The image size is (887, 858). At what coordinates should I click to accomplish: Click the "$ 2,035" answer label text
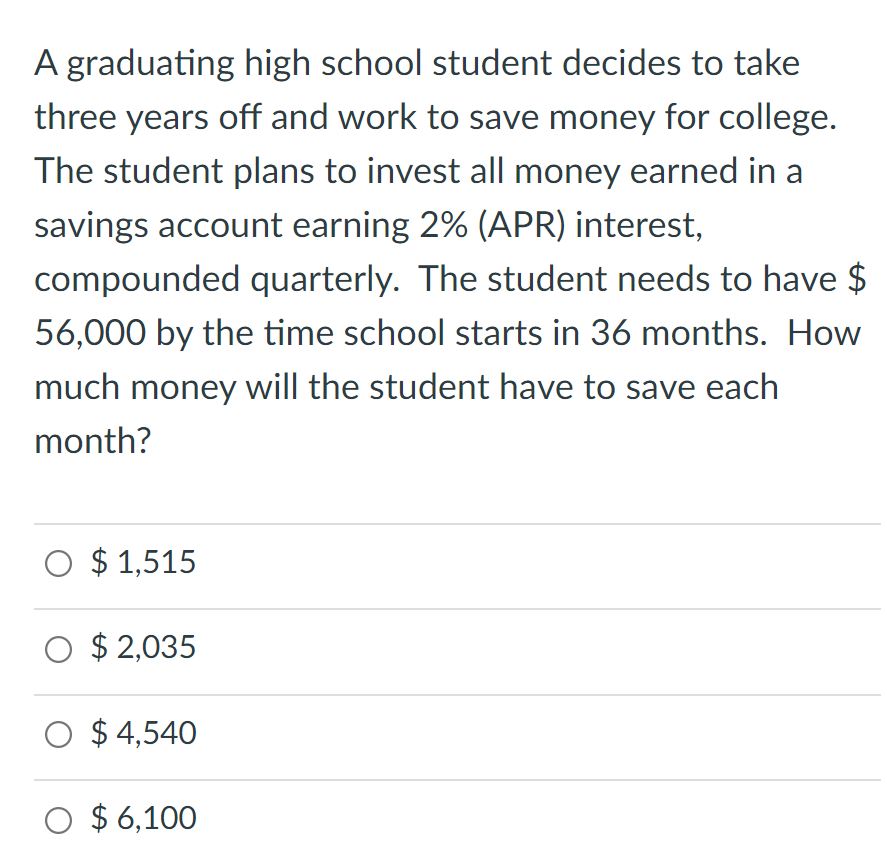click(x=144, y=649)
